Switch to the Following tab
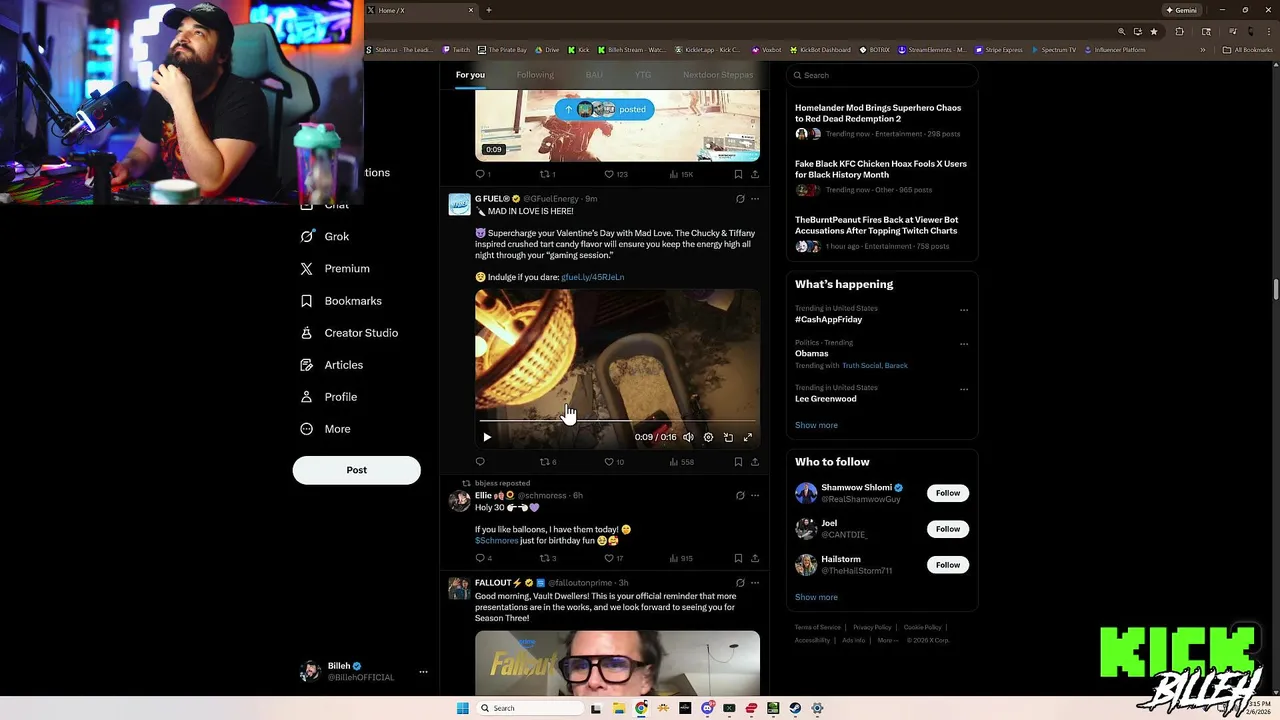This screenshot has width=1280, height=720. point(535,75)
